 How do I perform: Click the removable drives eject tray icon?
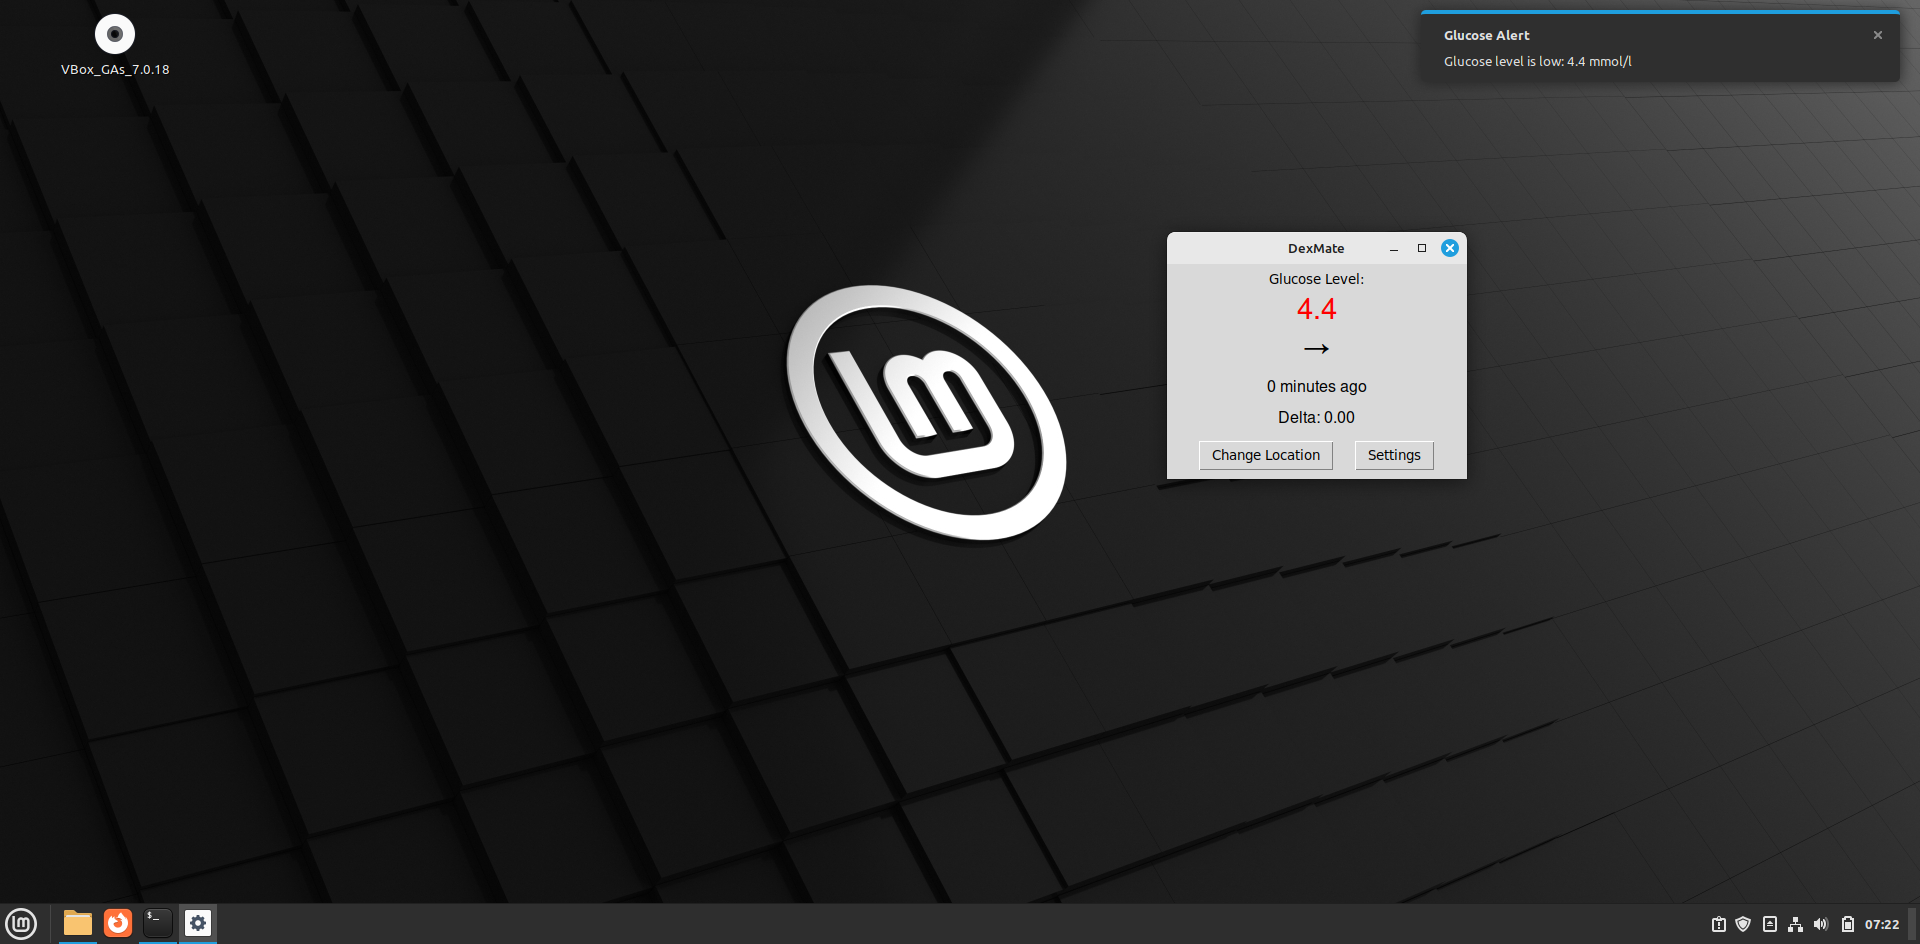(1770, 924)
